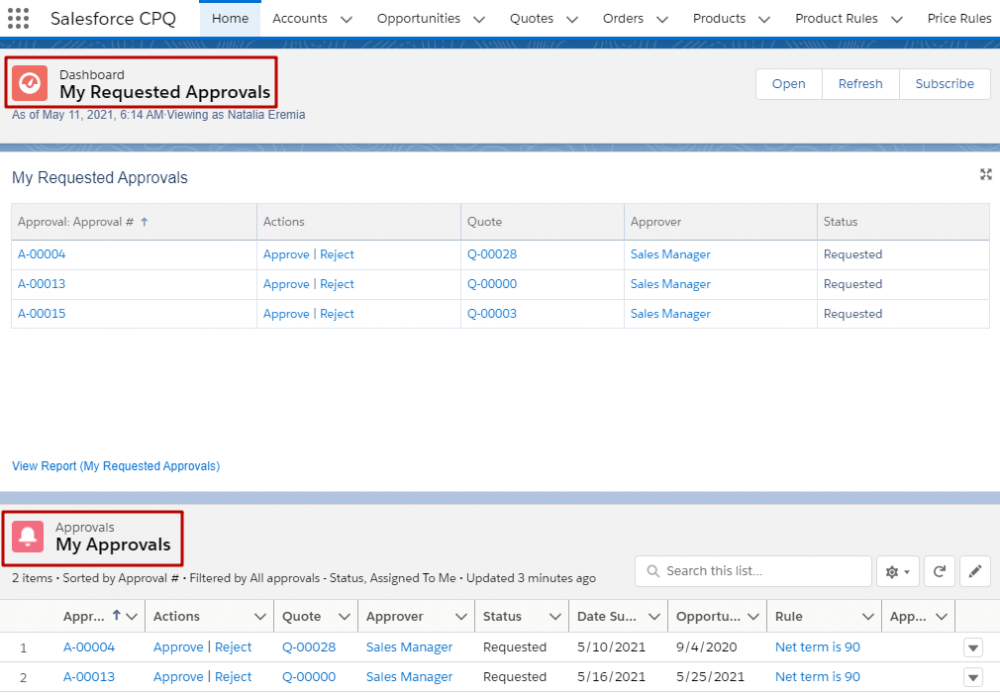The width and height of the screenshot is (1000, 696).
Task: Approve A-00013 in My Approvals list
Action: [178, 676]
